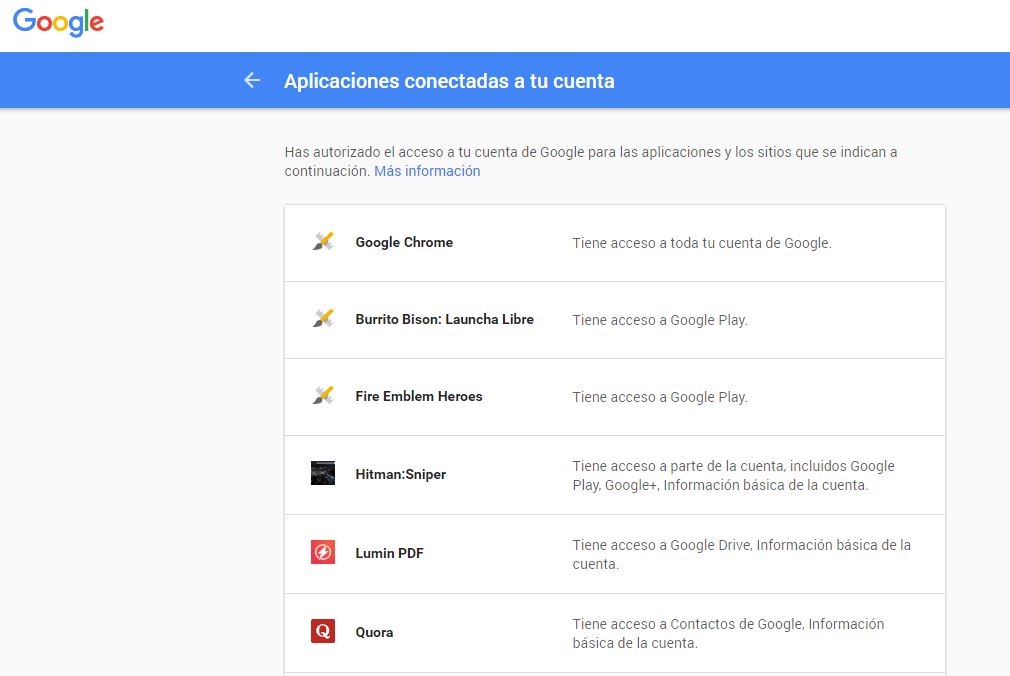Screen dimensions: 1010x676
Task: Click the Google logo
Action: (58, 22)
